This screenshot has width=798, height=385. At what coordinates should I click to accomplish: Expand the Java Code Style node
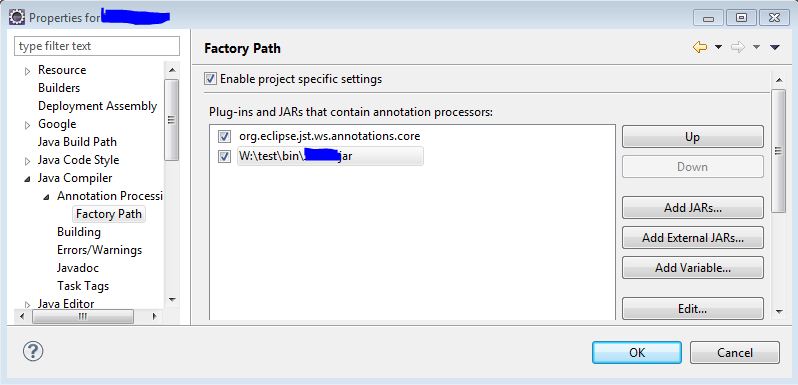[x=27, y=161]
